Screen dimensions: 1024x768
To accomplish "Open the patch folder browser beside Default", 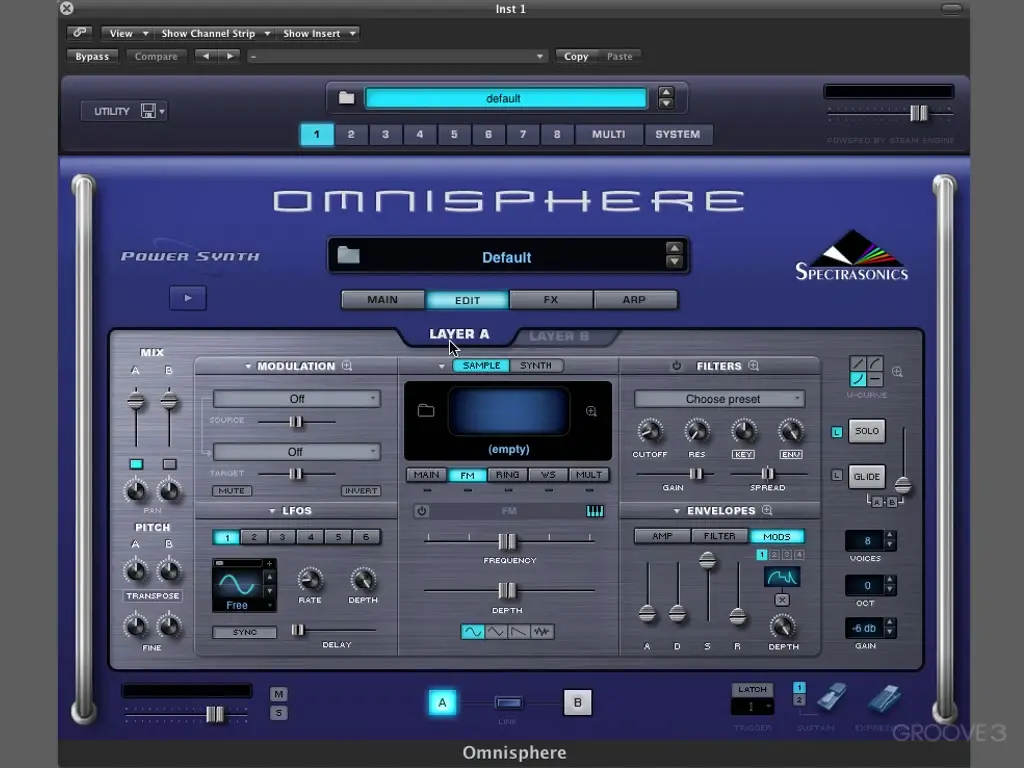I will coord(348,255).
